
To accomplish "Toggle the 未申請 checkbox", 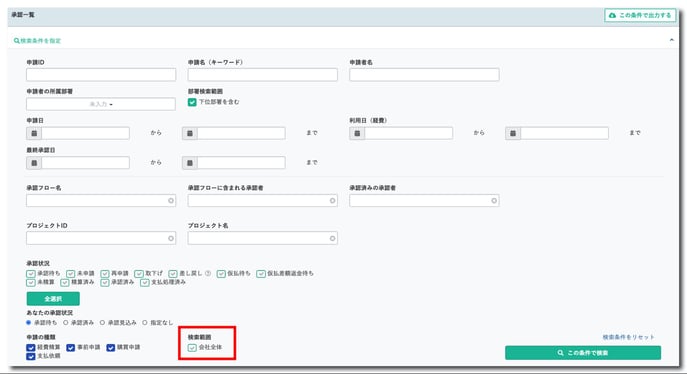I will point(71,274).
